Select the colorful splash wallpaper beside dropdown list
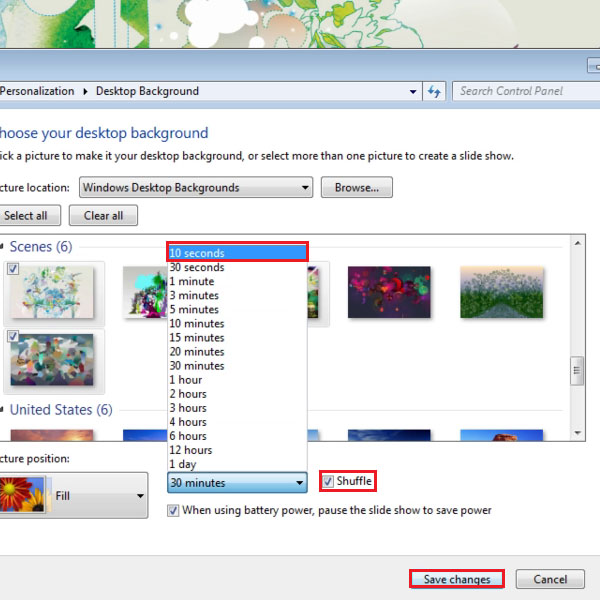Screen dimensions: 600x600 click(145, 292)
